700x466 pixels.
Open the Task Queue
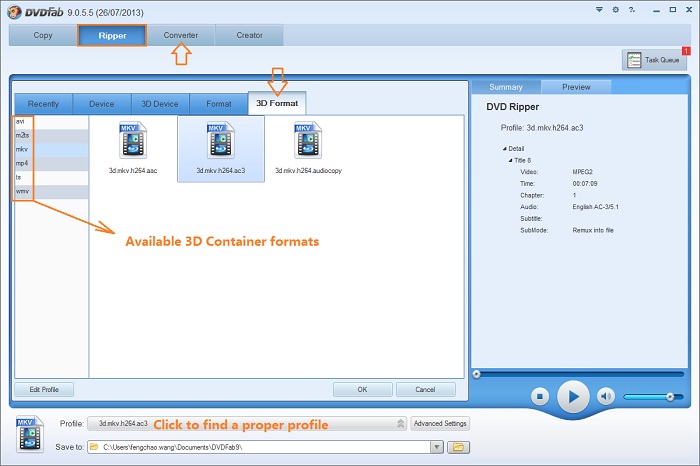(654, 59)
